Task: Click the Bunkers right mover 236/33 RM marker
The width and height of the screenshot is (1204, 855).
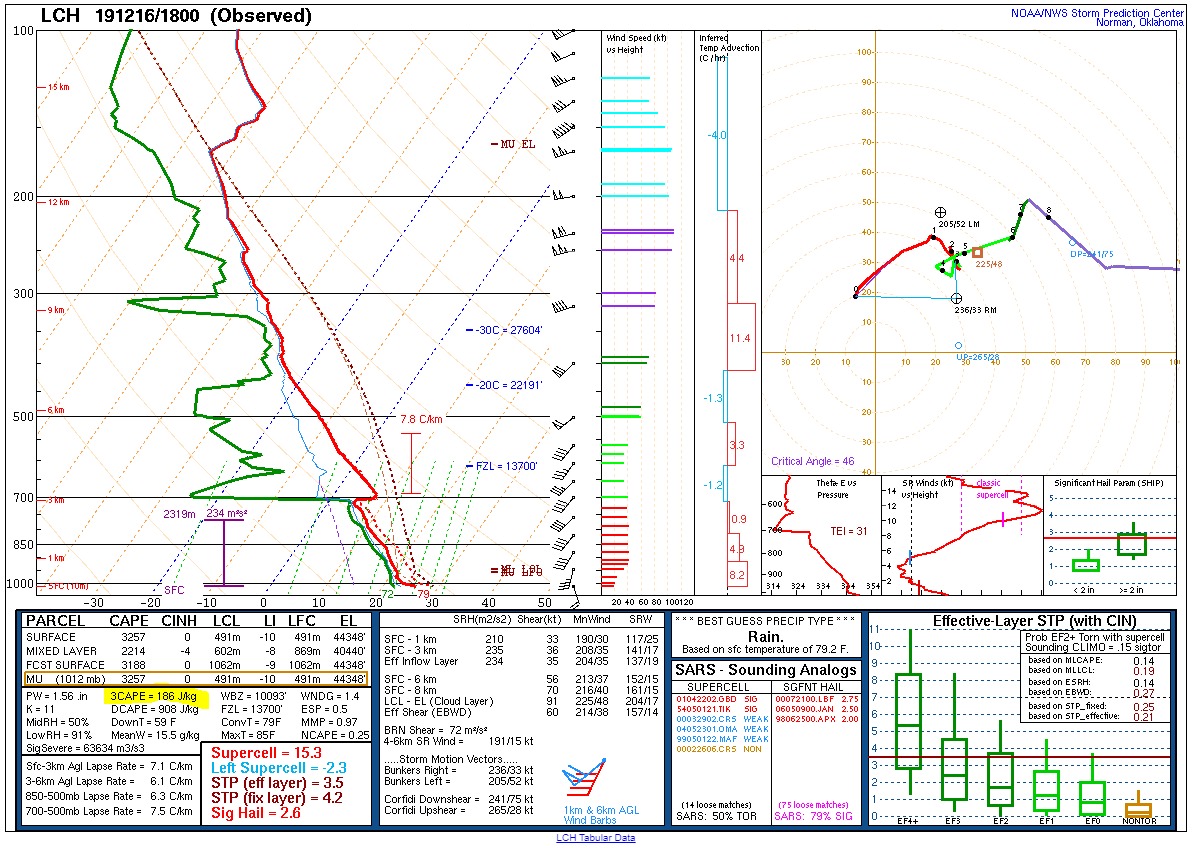Action: point(957,299)
